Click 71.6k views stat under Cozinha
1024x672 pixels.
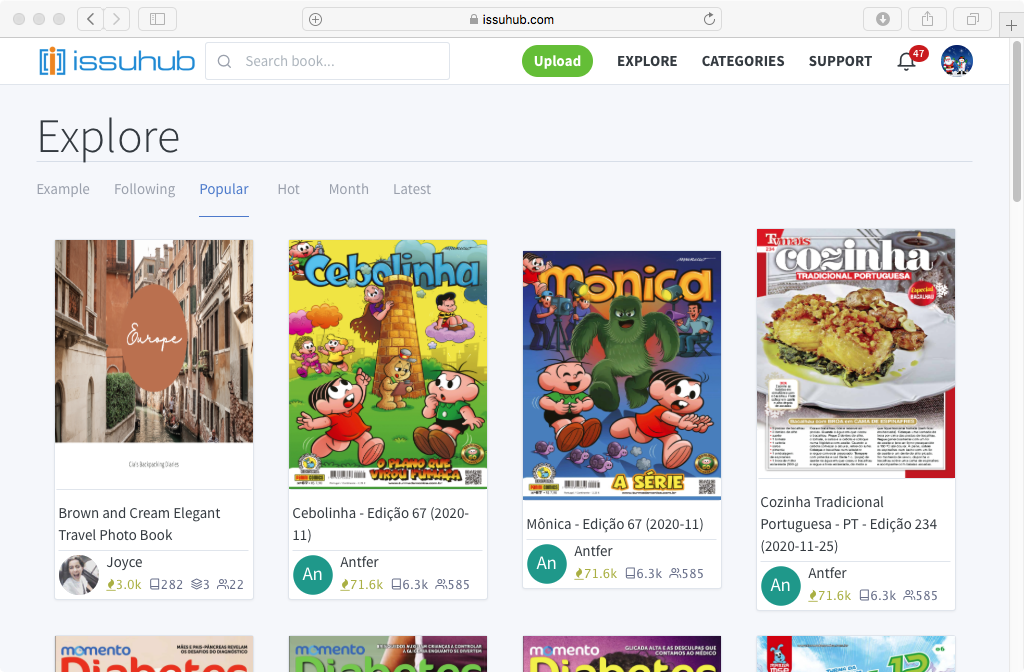pos(829,596)
